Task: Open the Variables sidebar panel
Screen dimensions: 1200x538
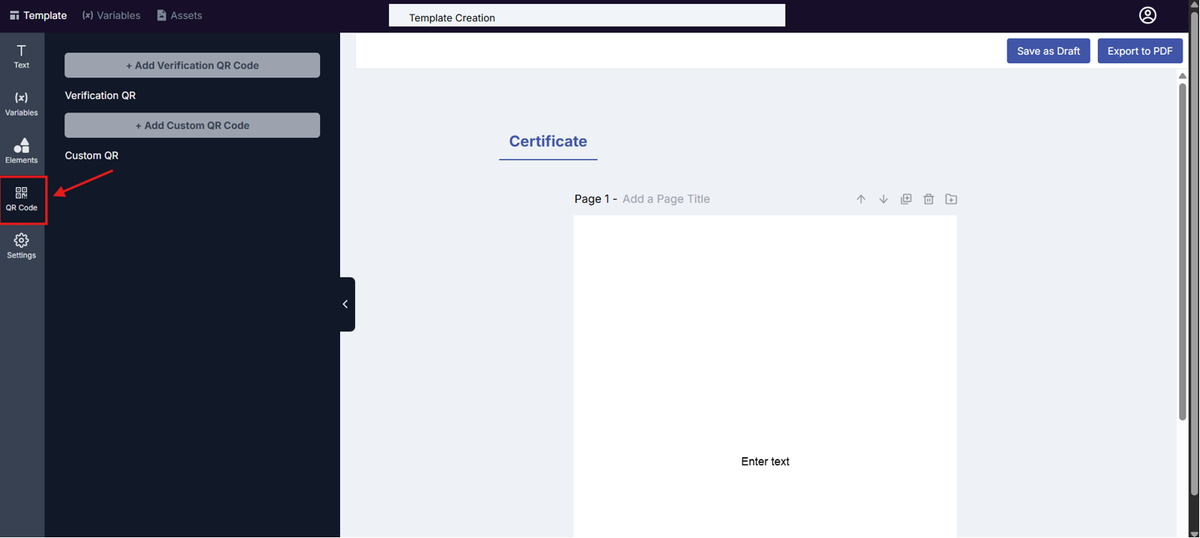Action: pos(21,104)
